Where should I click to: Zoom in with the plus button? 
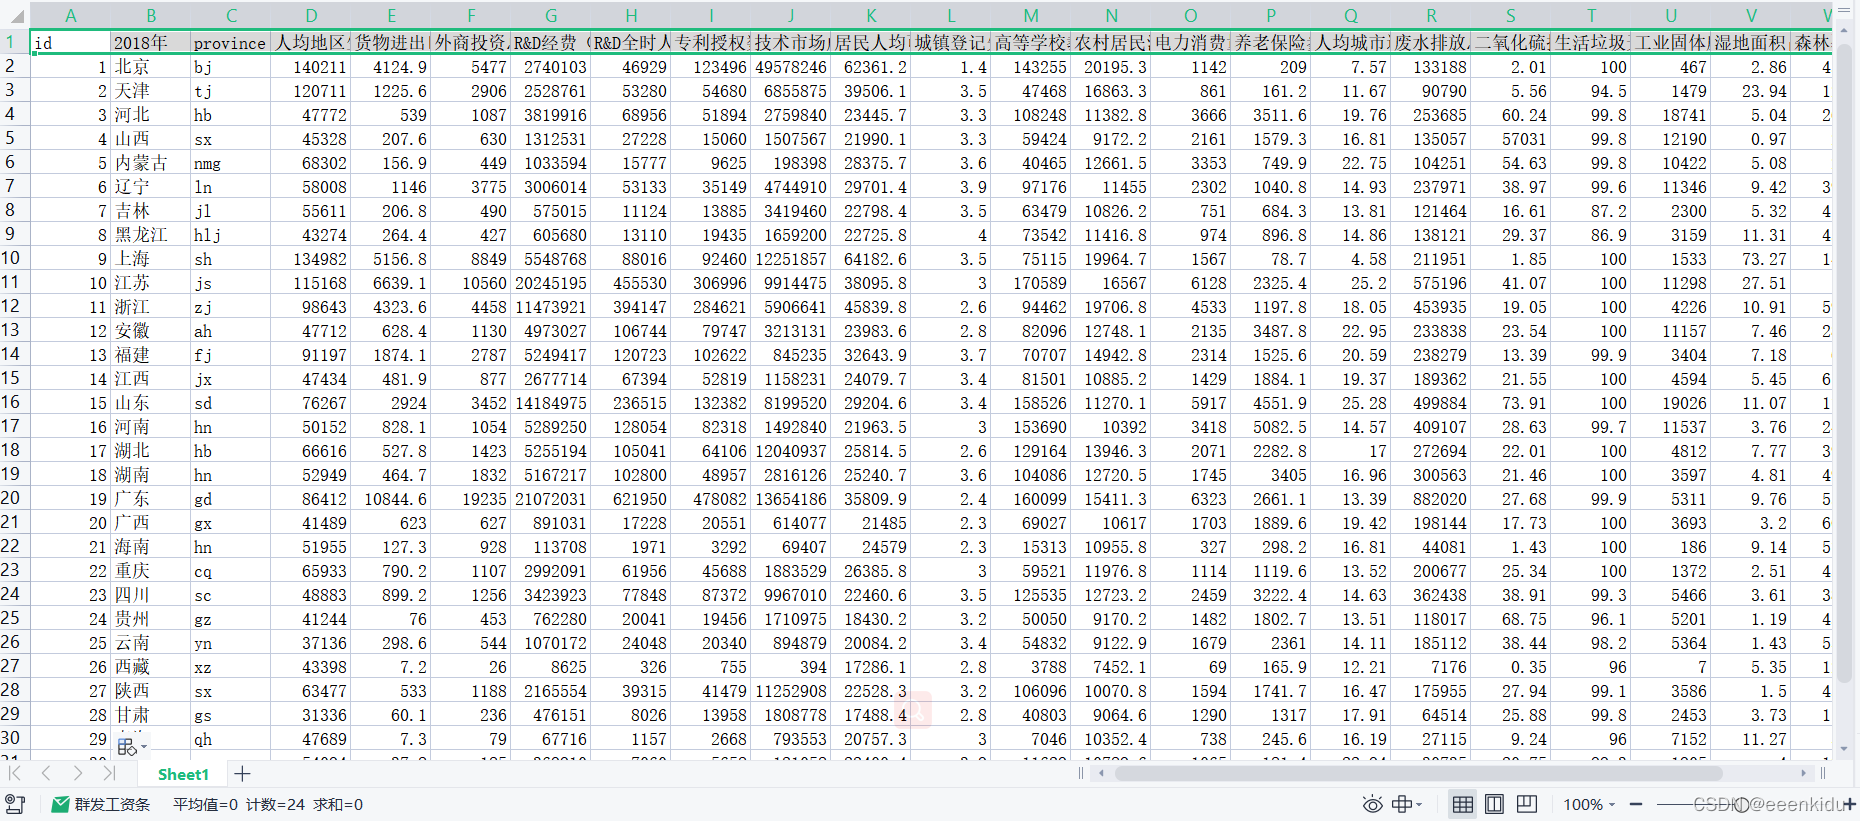click(1849, 804)
